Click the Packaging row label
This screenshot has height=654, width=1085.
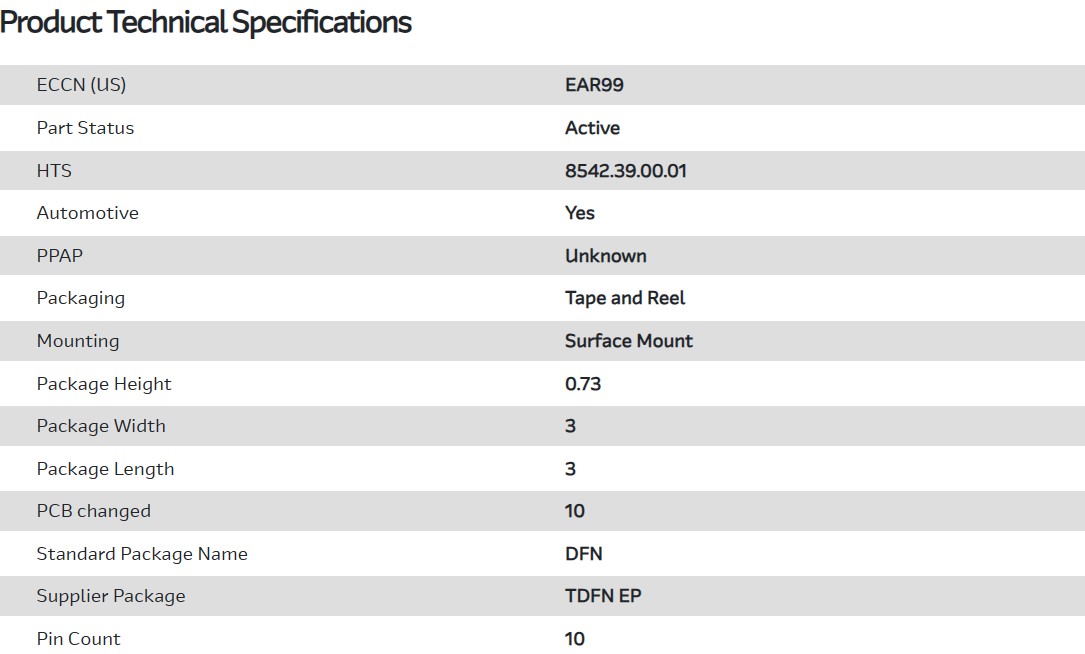(80, 298)
